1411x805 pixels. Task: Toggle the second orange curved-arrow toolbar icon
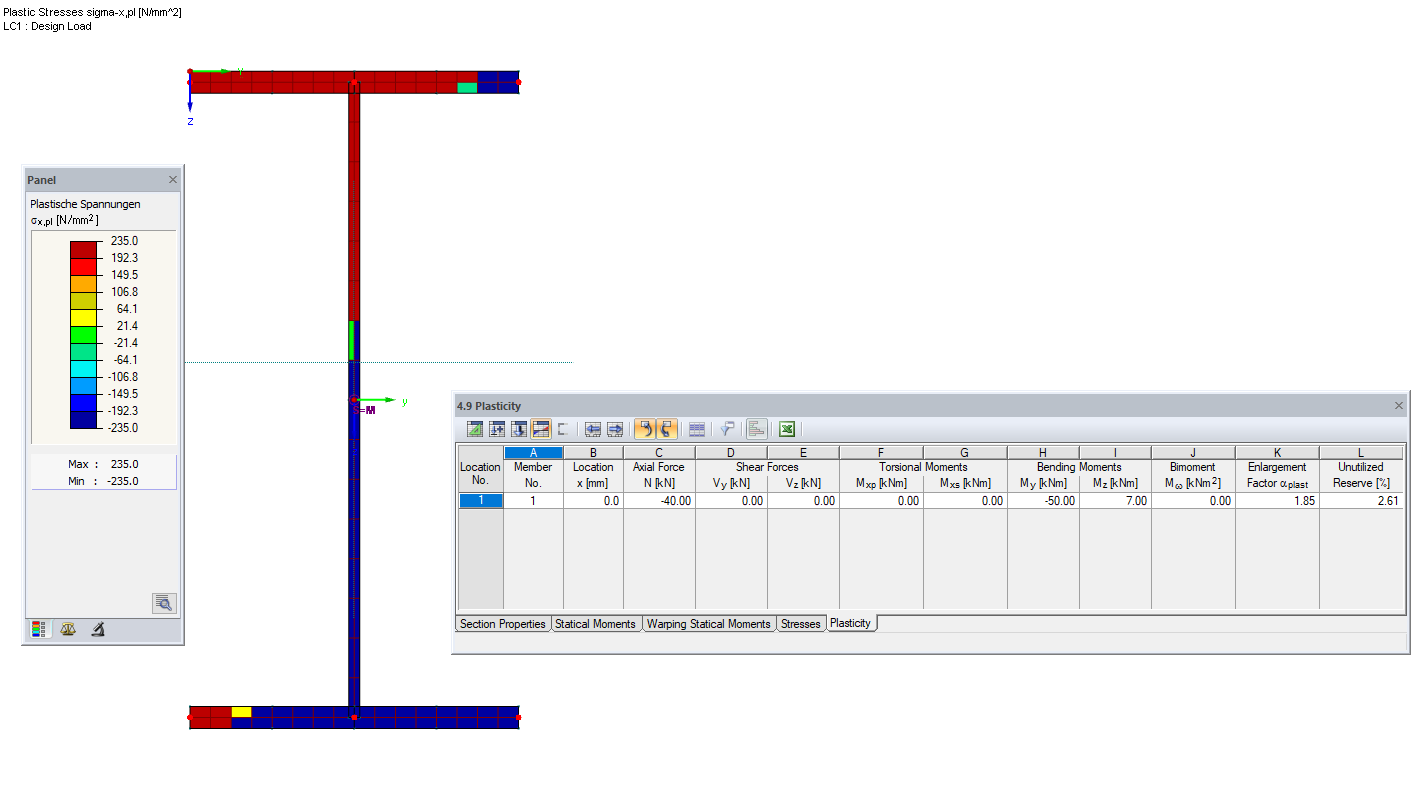click(667, 429)
